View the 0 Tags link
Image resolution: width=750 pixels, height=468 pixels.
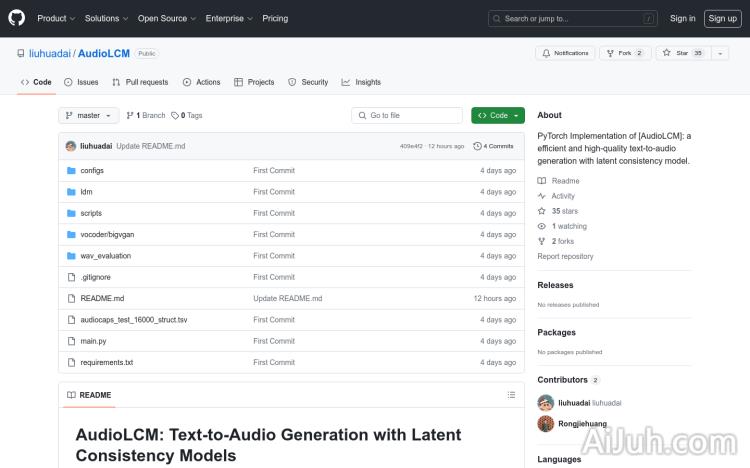(187, 115)
